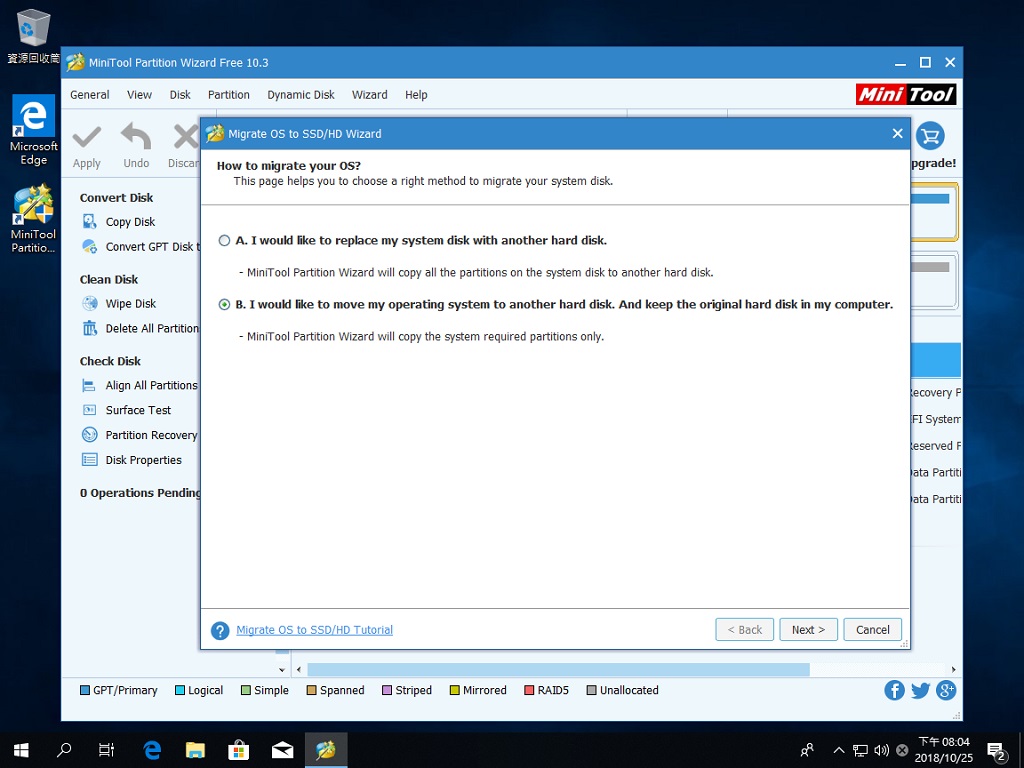1024x768 pixels.
Task: Click the horizontal scrollbar left arrow
Action: point(299,669)
